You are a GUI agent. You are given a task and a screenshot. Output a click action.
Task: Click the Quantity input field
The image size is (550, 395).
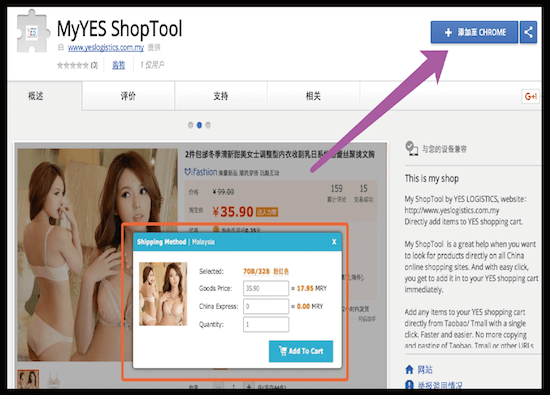(x=266, y=324)
